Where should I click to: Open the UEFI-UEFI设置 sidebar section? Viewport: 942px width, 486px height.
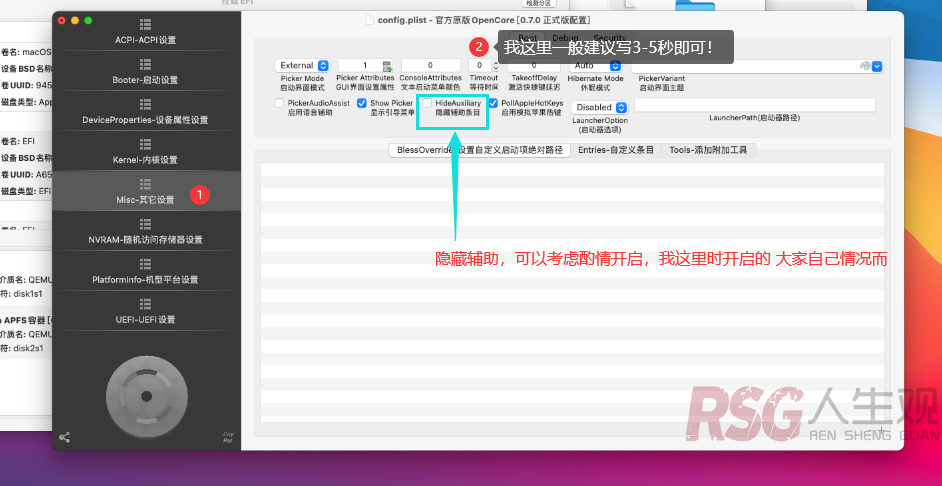point(145,311)
